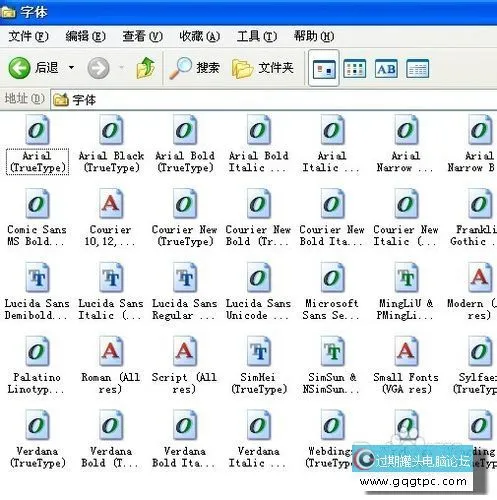Select the Verdana (TrueType) font
The image size is (497, 500).
click(x=37, y=425)
